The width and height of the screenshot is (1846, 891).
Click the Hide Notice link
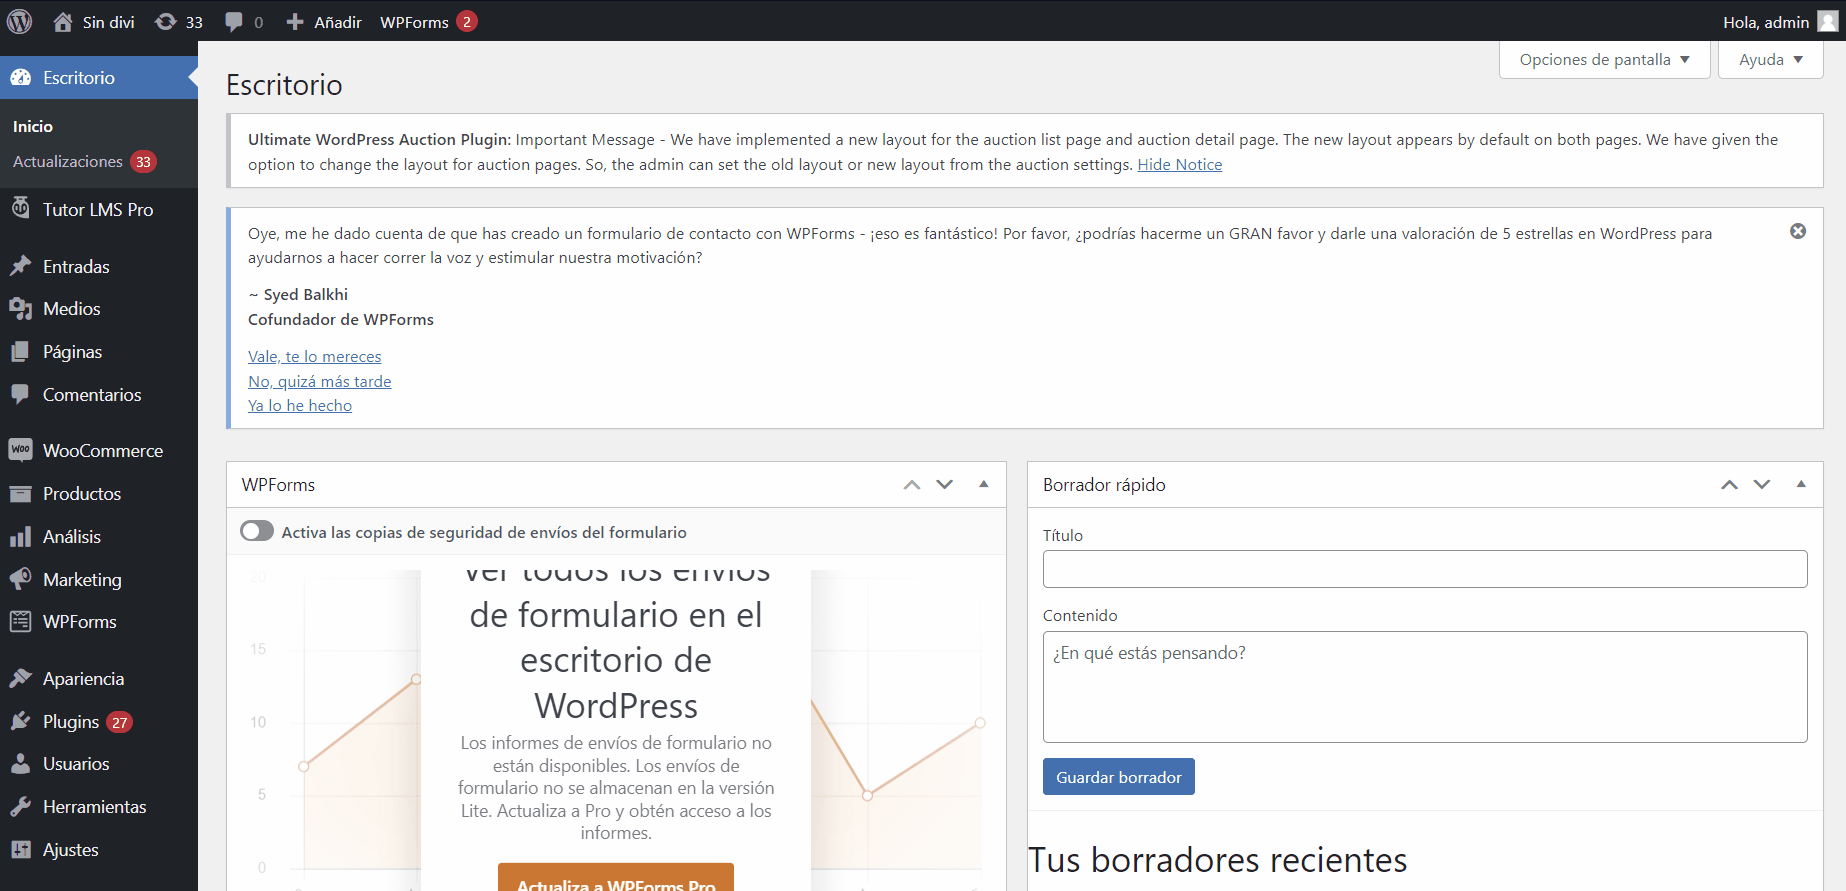click(1179, 165)
